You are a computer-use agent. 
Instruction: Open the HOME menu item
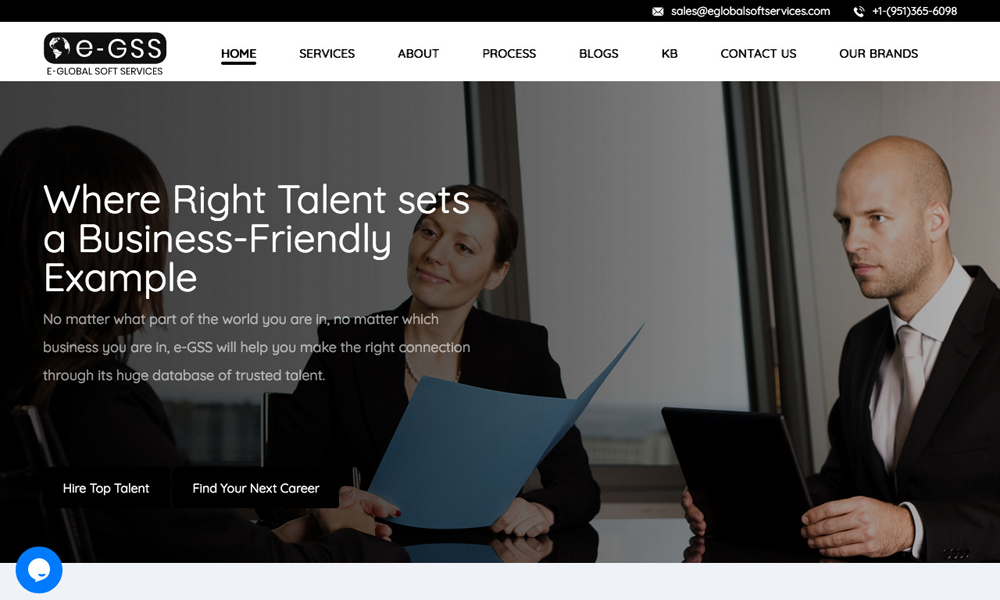pos(239,54)
